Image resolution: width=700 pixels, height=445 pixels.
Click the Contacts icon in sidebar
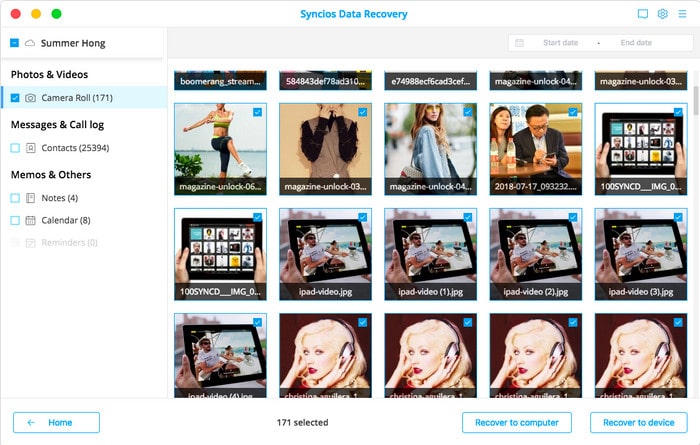(31, 148)
